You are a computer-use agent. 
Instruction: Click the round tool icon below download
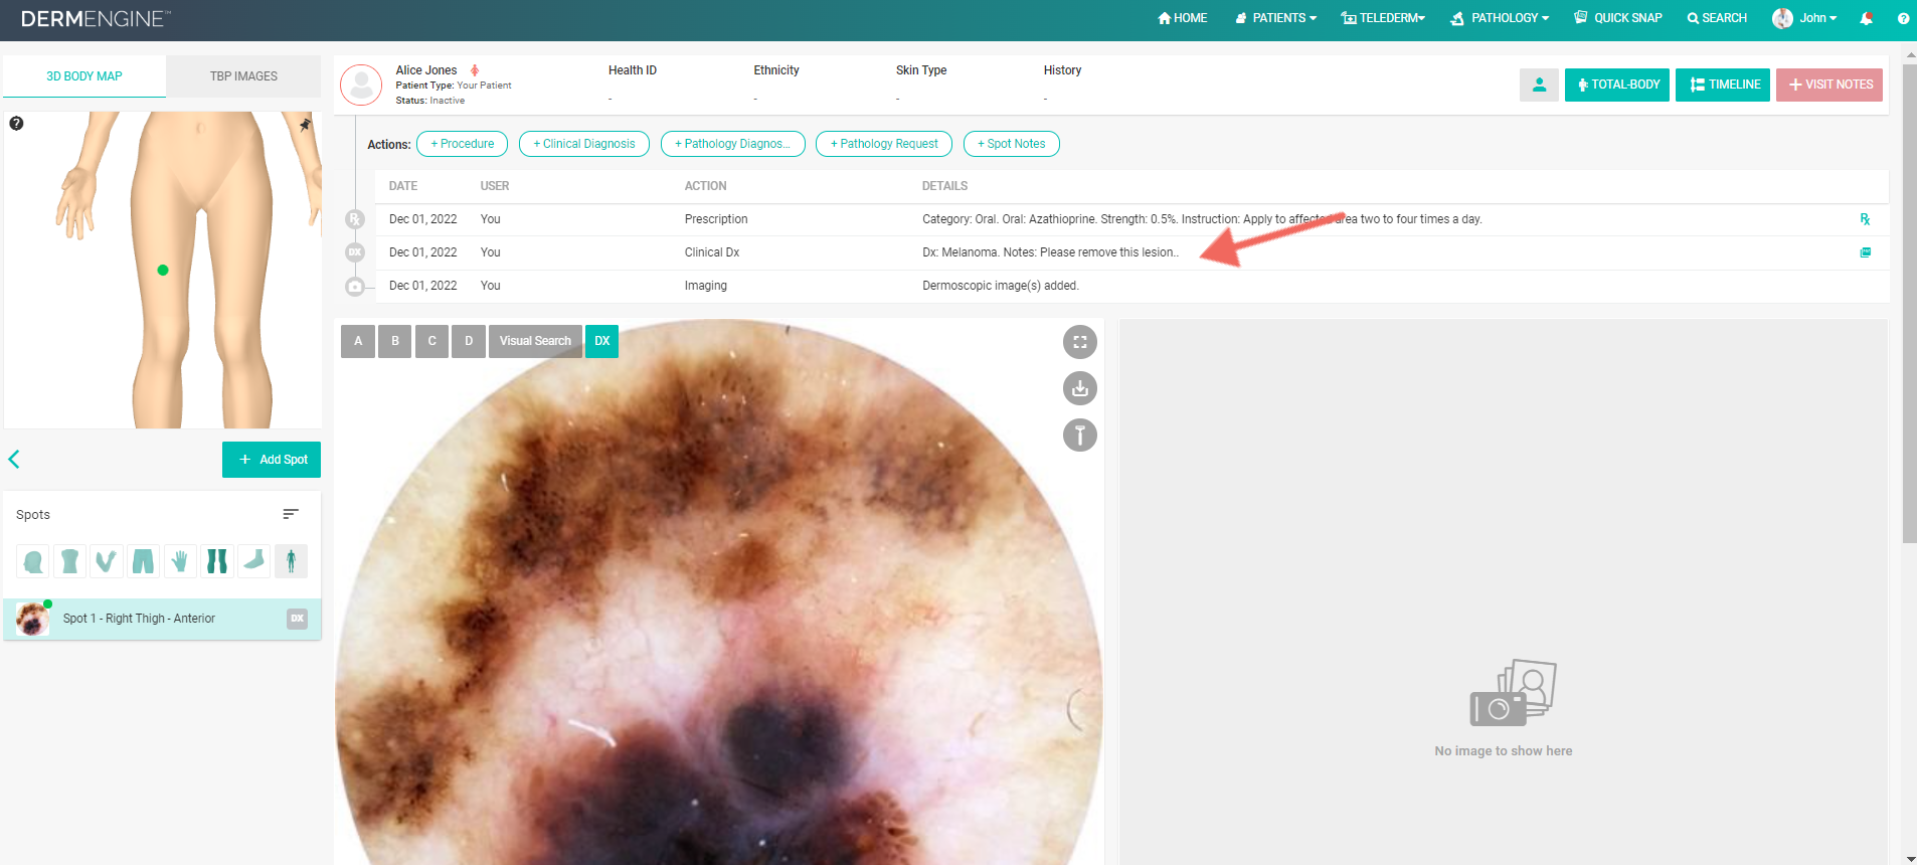1080,435
